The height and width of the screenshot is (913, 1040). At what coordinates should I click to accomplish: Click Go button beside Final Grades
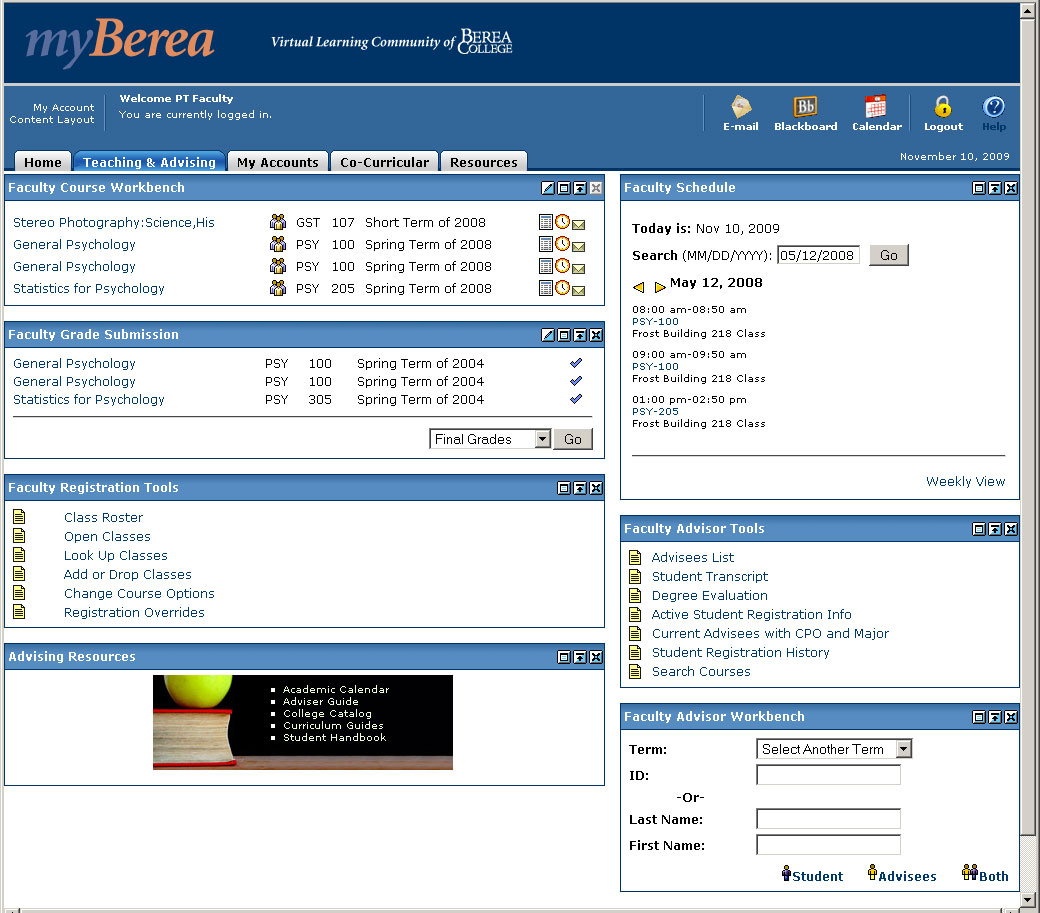coord(572,439)
